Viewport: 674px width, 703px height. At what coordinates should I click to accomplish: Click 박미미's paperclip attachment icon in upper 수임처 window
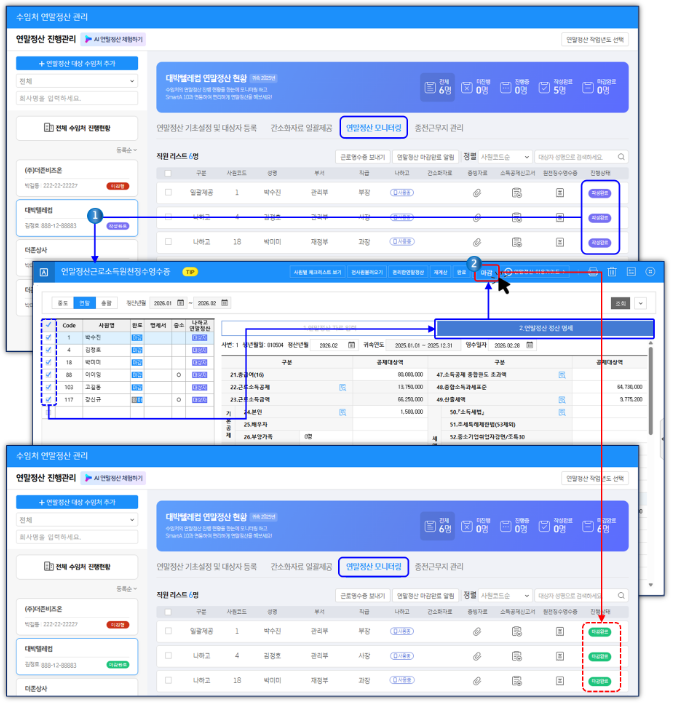477,242
